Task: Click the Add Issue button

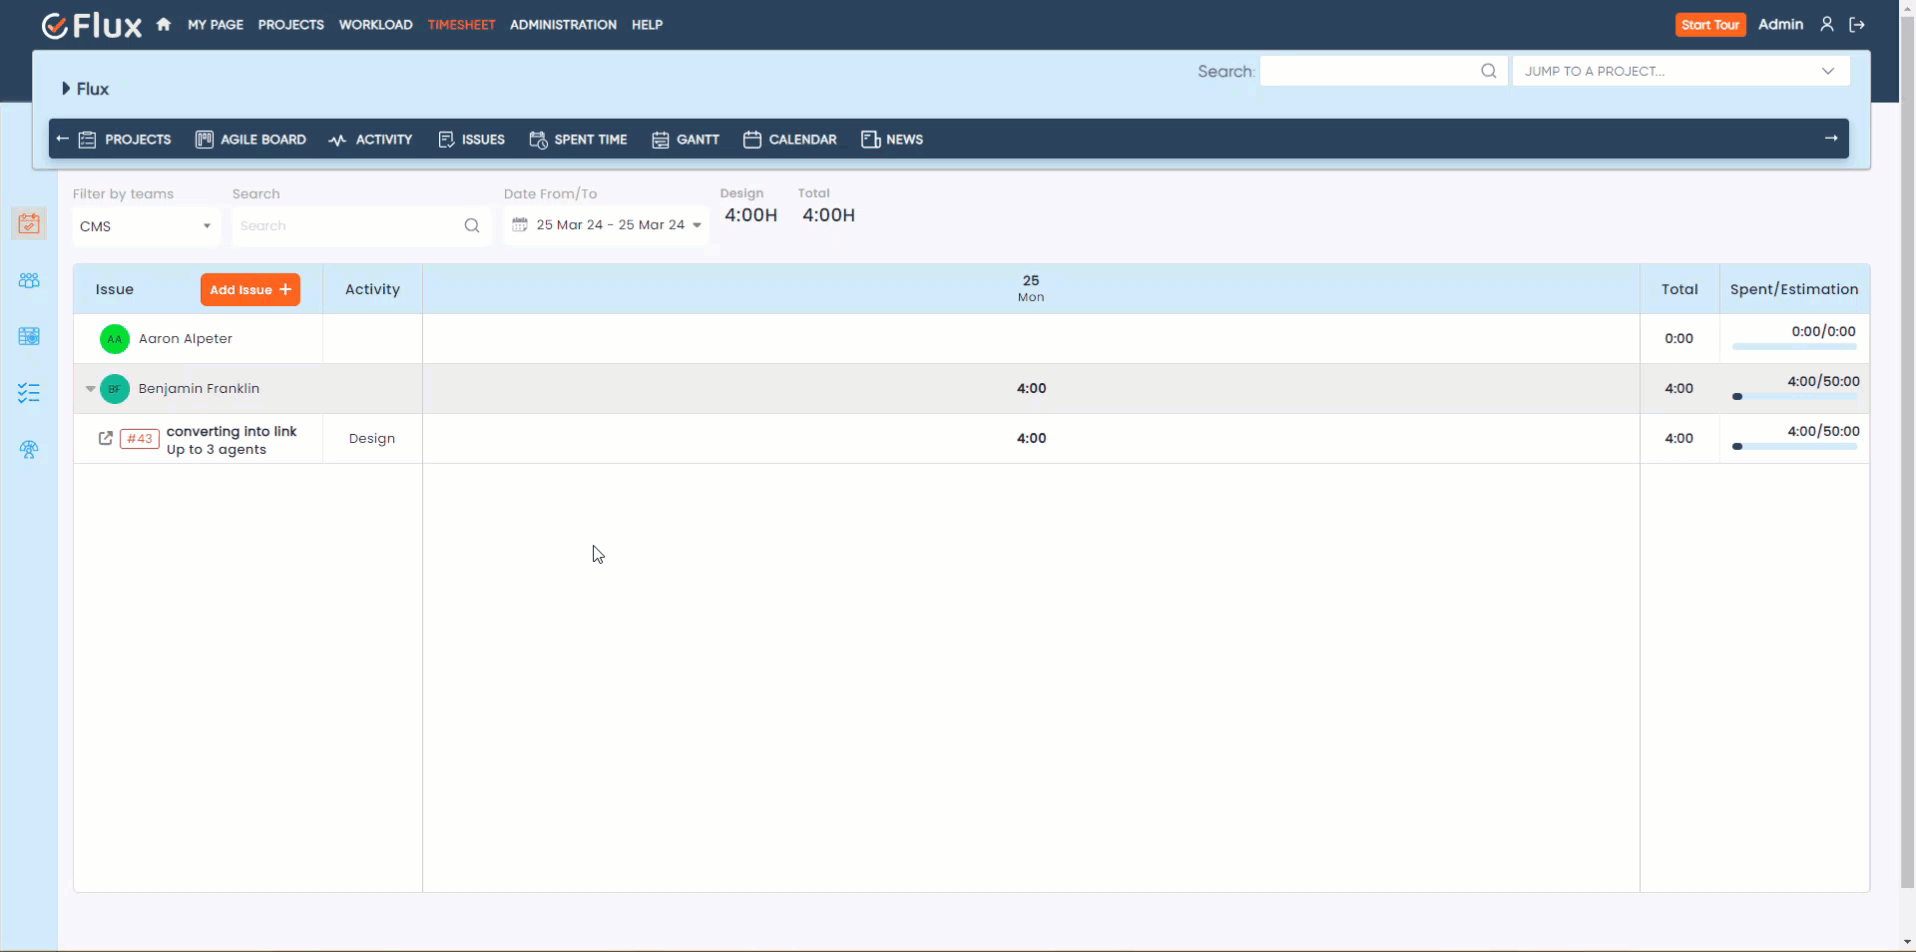Action: click(x=250, y=289)
